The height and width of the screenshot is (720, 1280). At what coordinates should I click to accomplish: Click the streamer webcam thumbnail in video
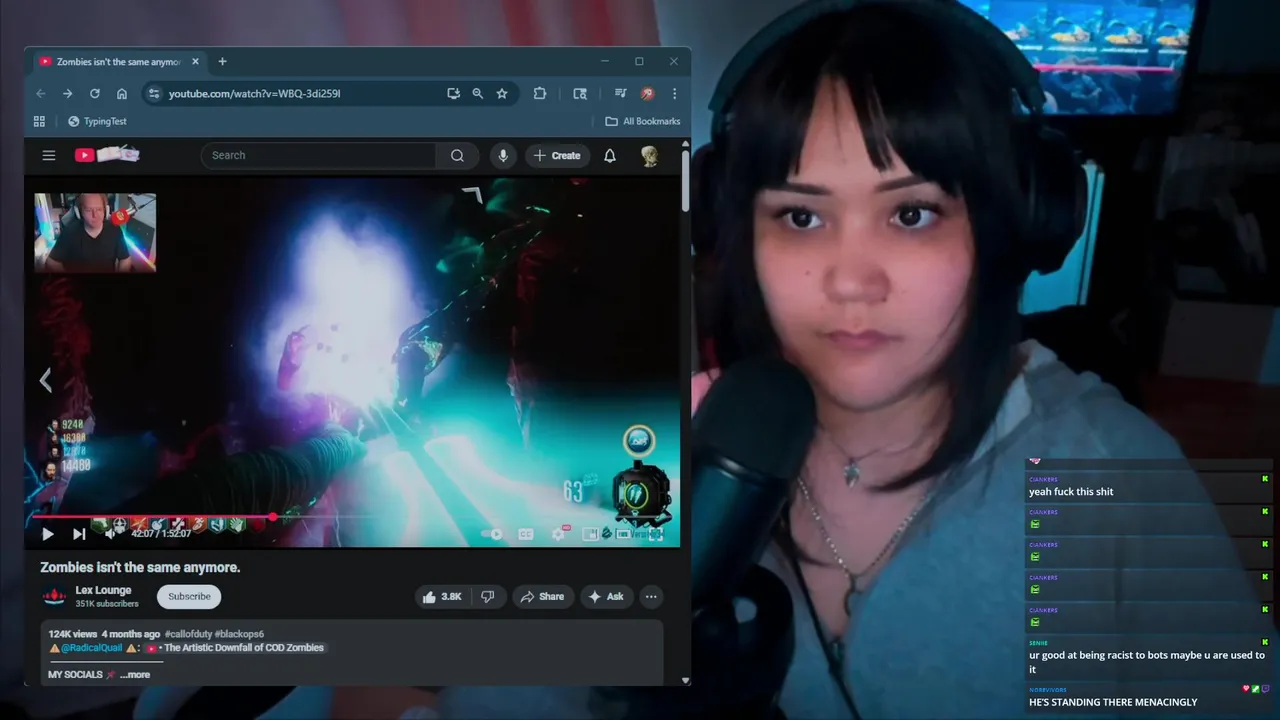point(95,232)
